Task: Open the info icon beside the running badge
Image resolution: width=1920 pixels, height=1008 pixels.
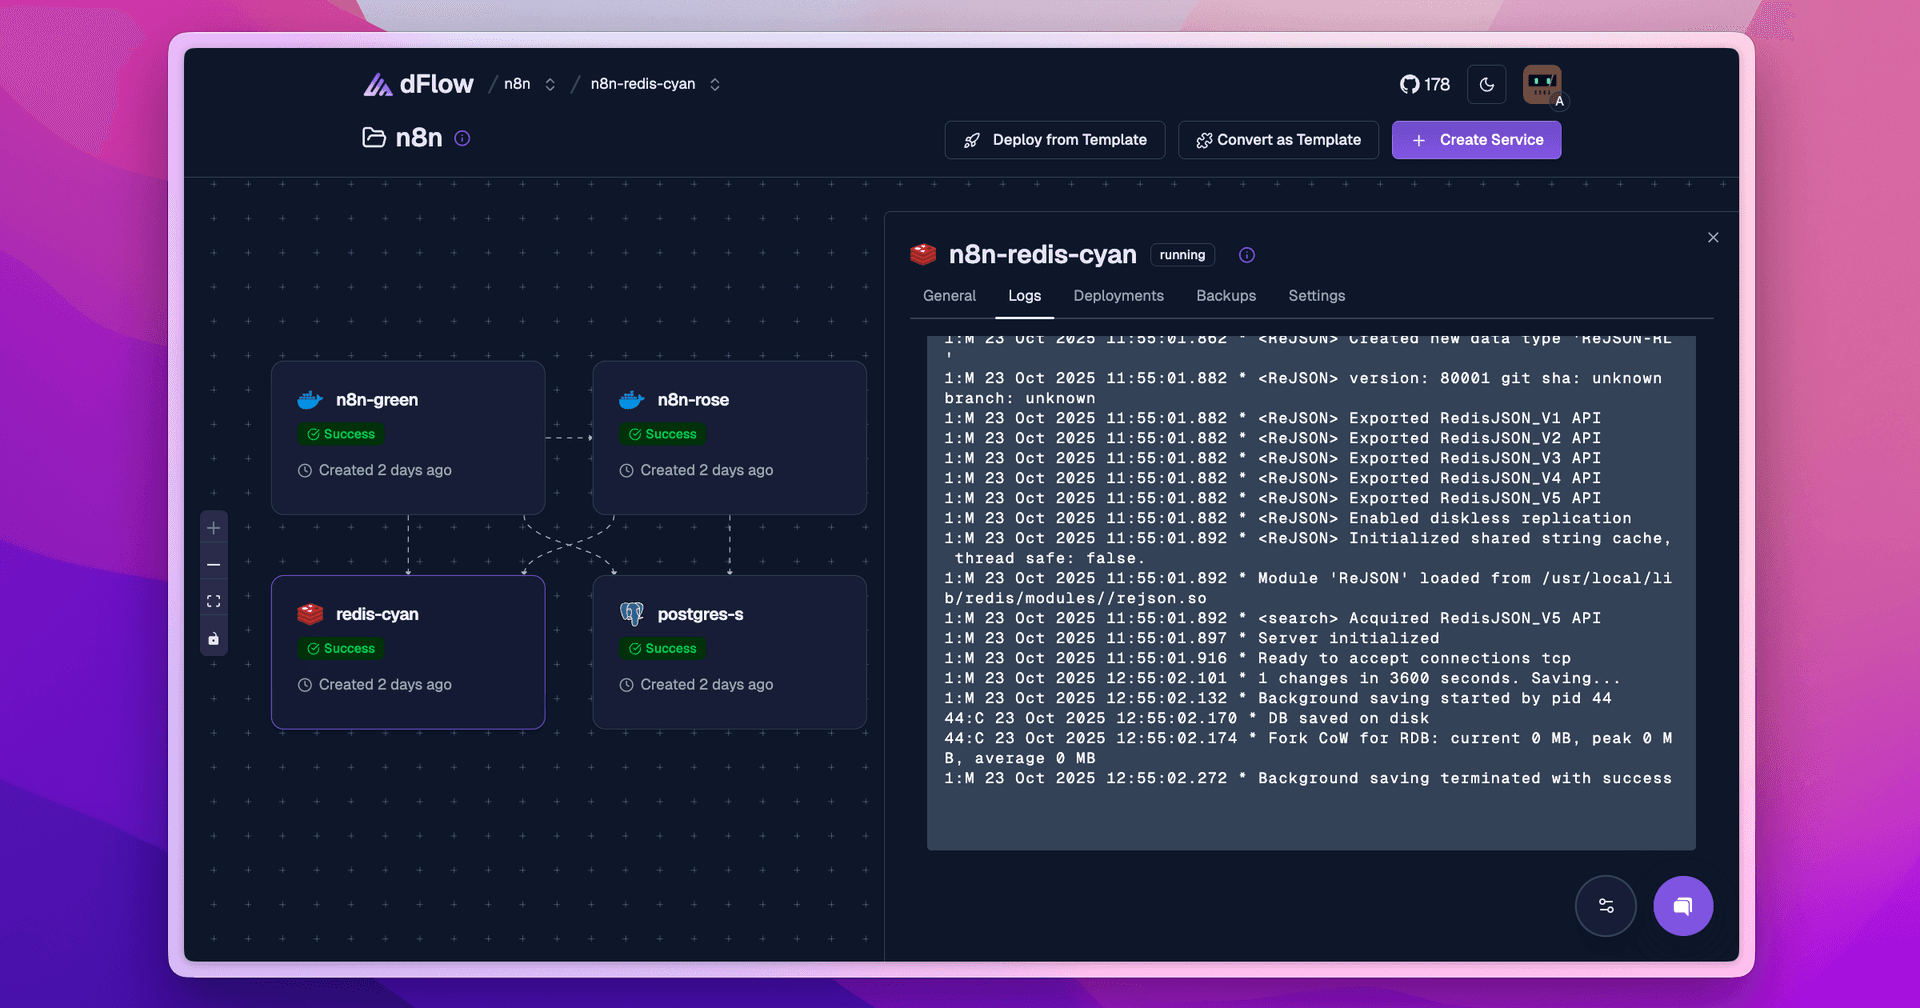Action: coord(1246,255)
